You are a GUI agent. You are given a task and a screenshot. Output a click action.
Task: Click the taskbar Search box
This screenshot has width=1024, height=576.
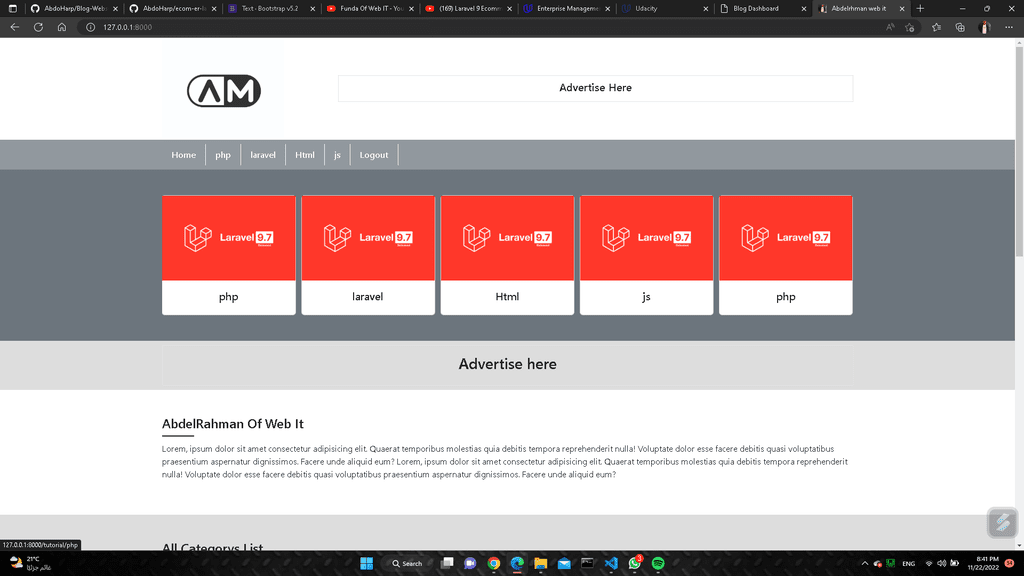(x=408, y=563)
